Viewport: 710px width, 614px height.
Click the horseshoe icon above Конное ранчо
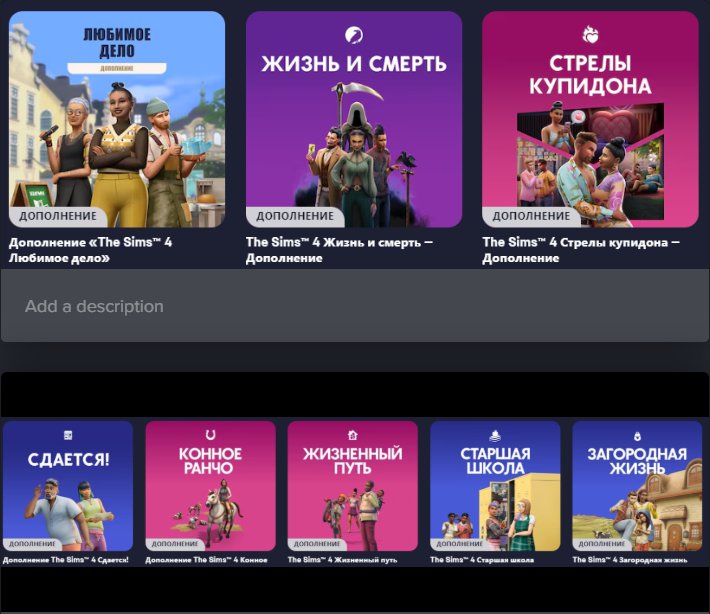click(210, 435)
